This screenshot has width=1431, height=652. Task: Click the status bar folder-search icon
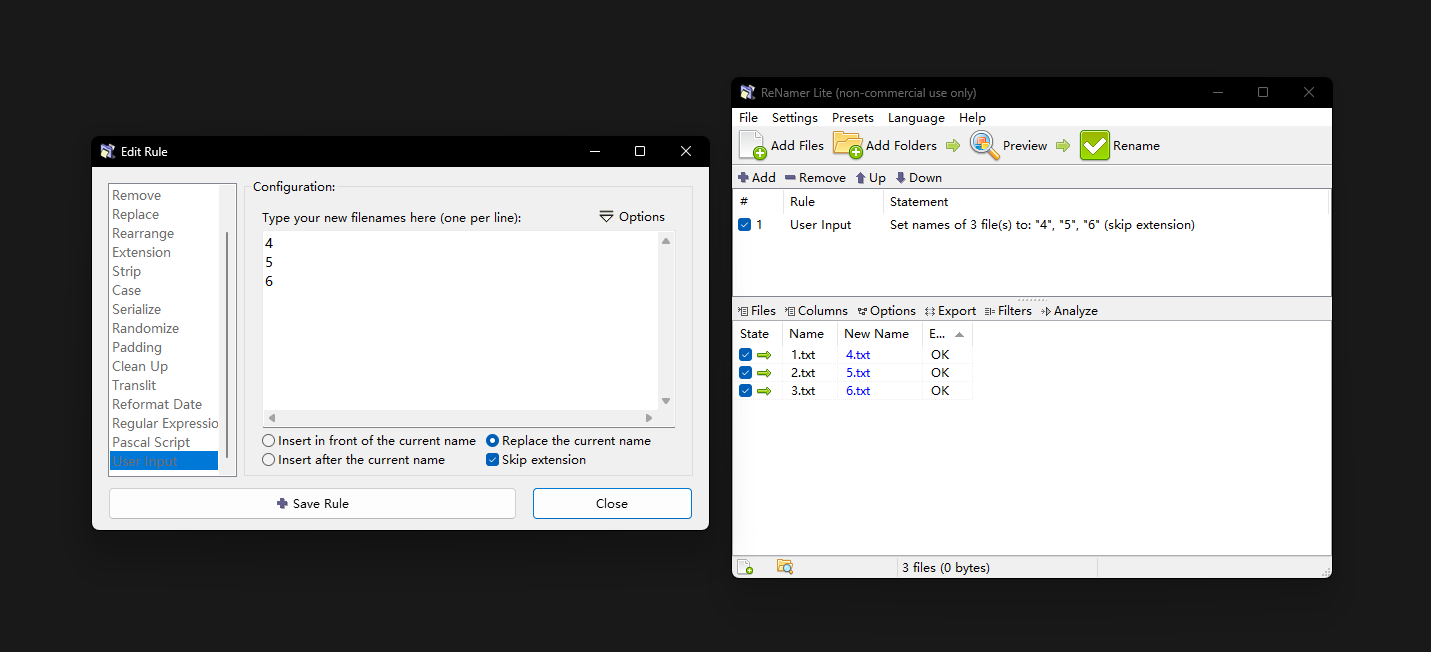click(x=785, y=567)
